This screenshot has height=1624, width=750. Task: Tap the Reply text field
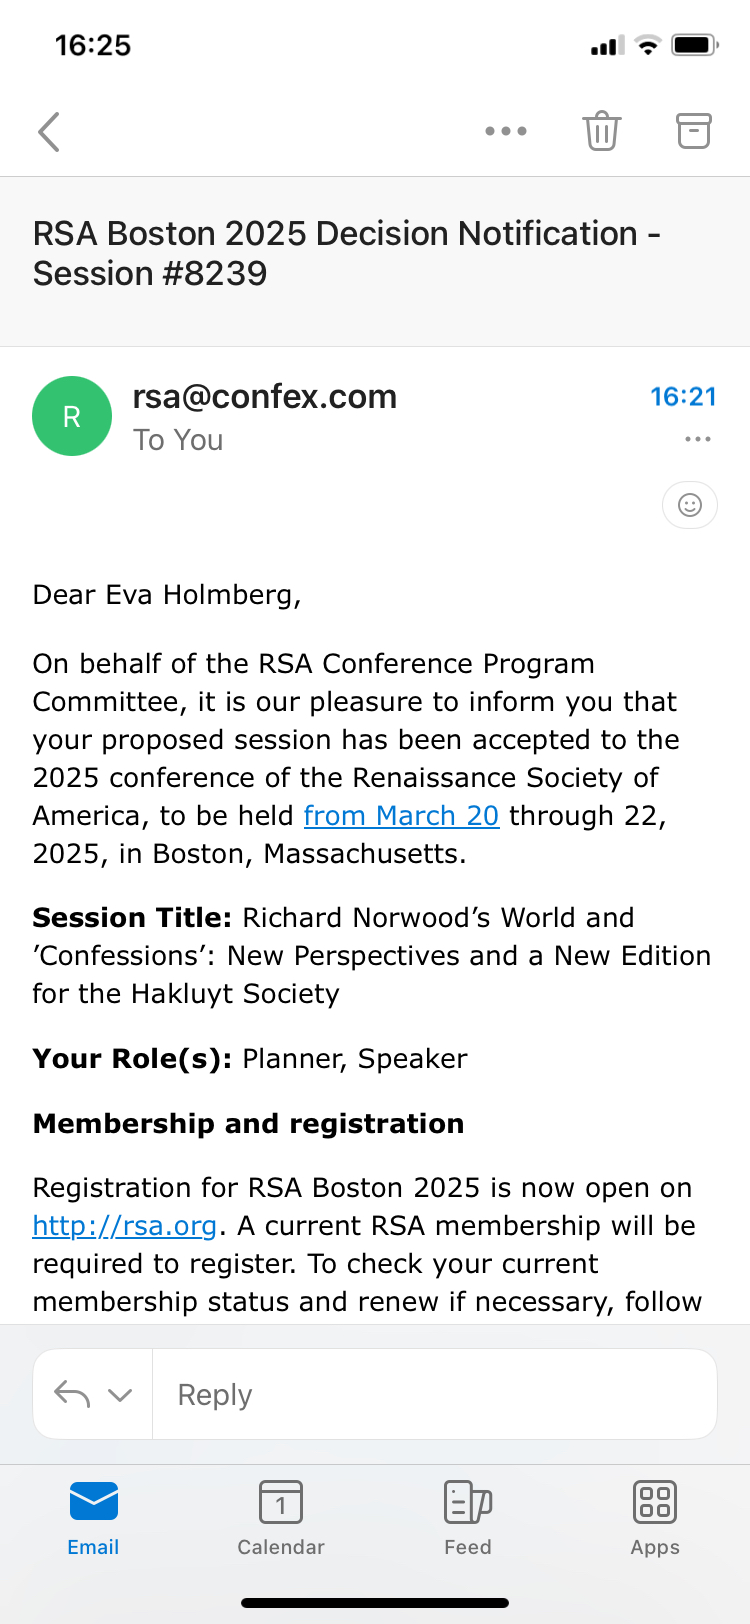pos(434,1394)
